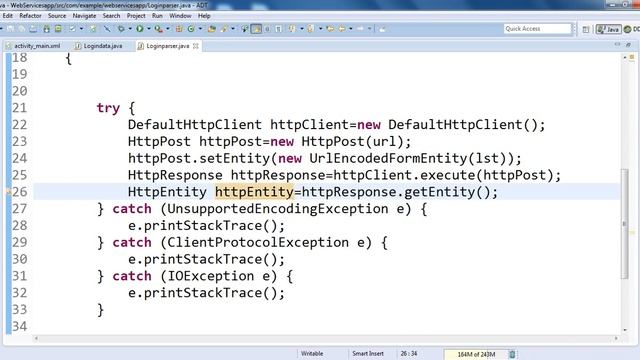Click the heap status 164M of 243M bar
This screenshot has width=640, height=360.
476,354
